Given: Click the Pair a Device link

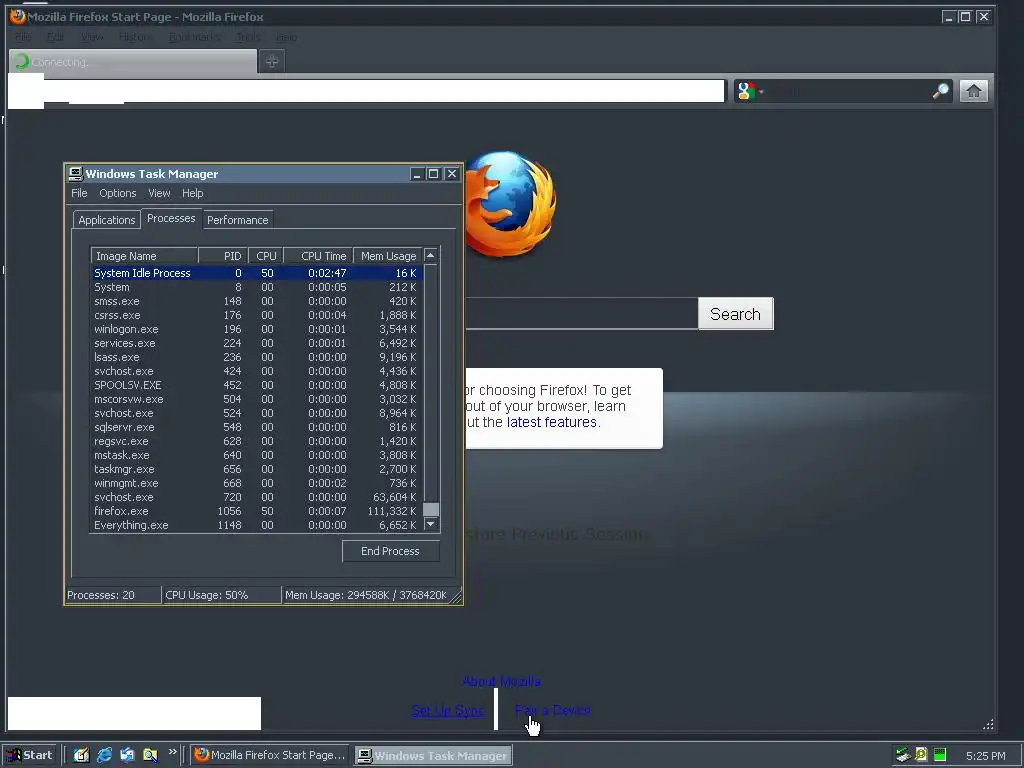Looking at the screenshot, I should [x=552, y=710].
